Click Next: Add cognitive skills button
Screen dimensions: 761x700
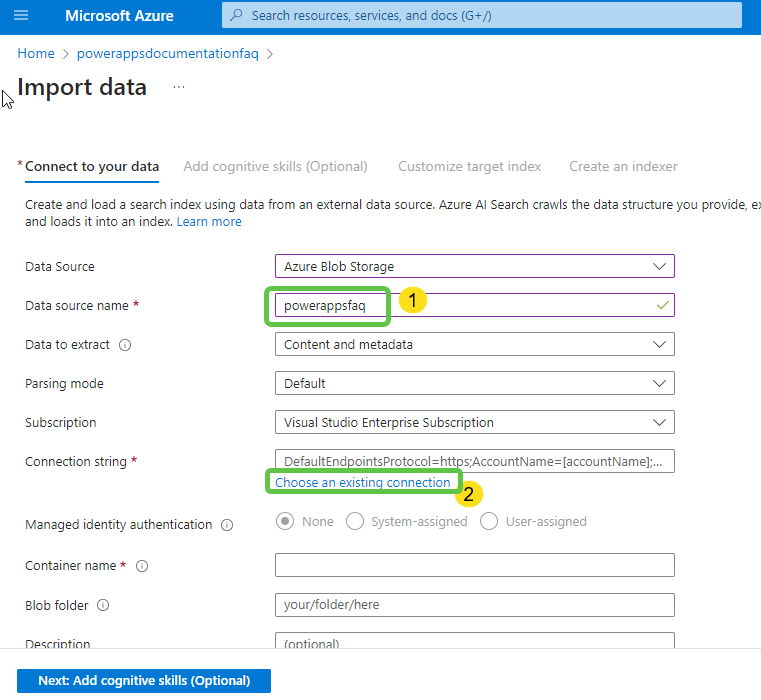tap(144, 681)
